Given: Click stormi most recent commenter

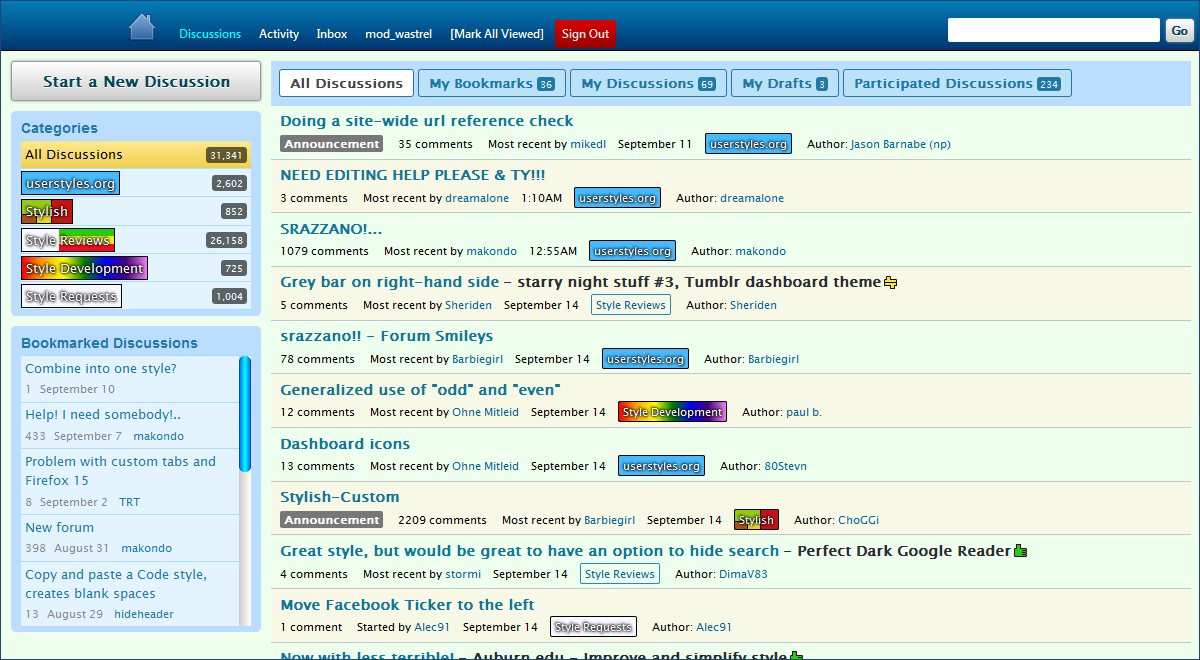Looking at the screenshot, I should [463, 574].
